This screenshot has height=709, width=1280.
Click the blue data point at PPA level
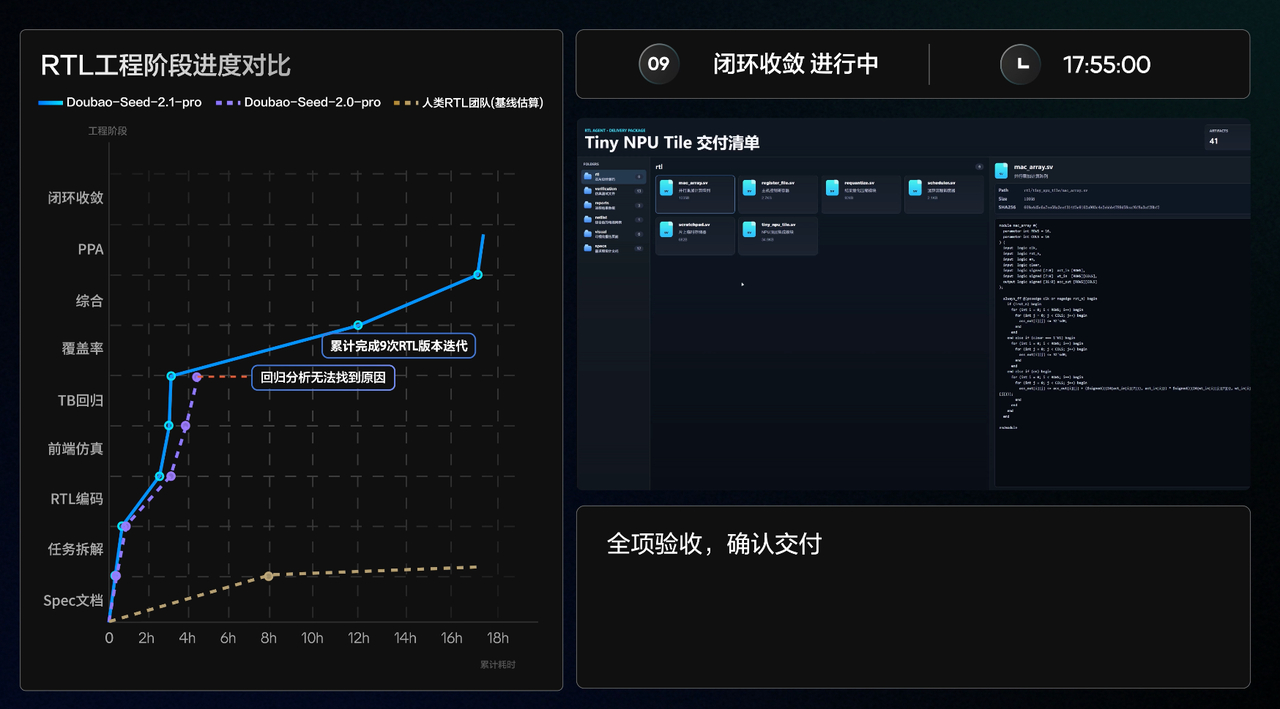(x=478, y=275)
